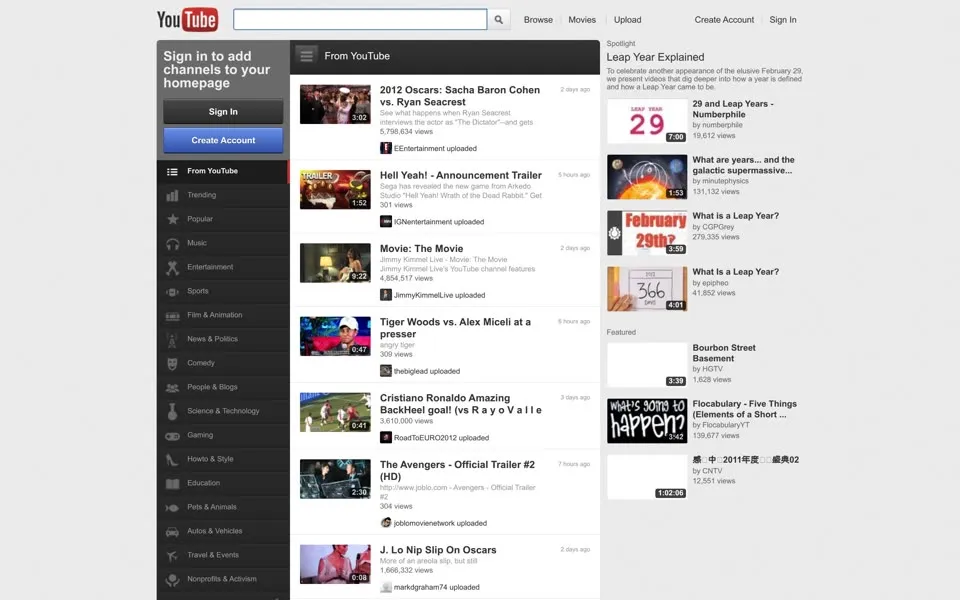
Task: Click the Music headphones icon
Action: point(173,243)
